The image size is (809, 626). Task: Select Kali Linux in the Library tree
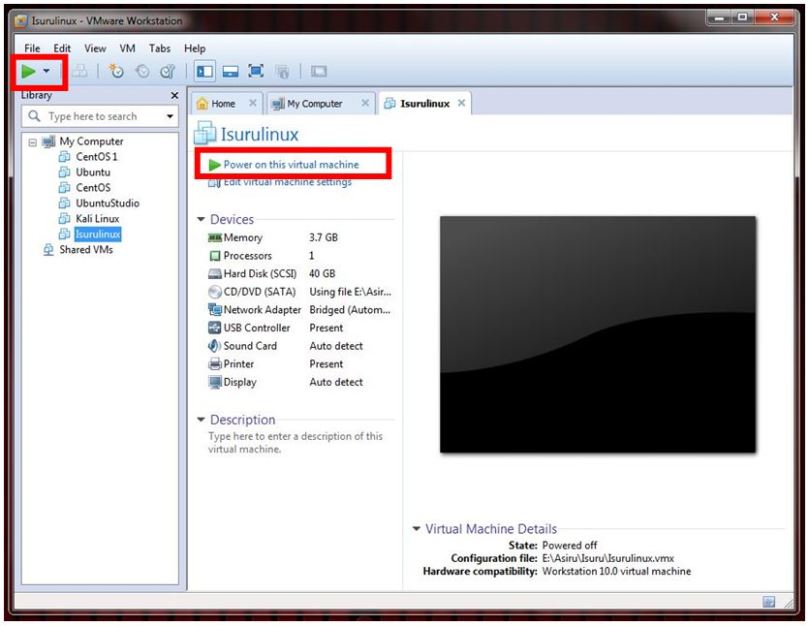95,217
